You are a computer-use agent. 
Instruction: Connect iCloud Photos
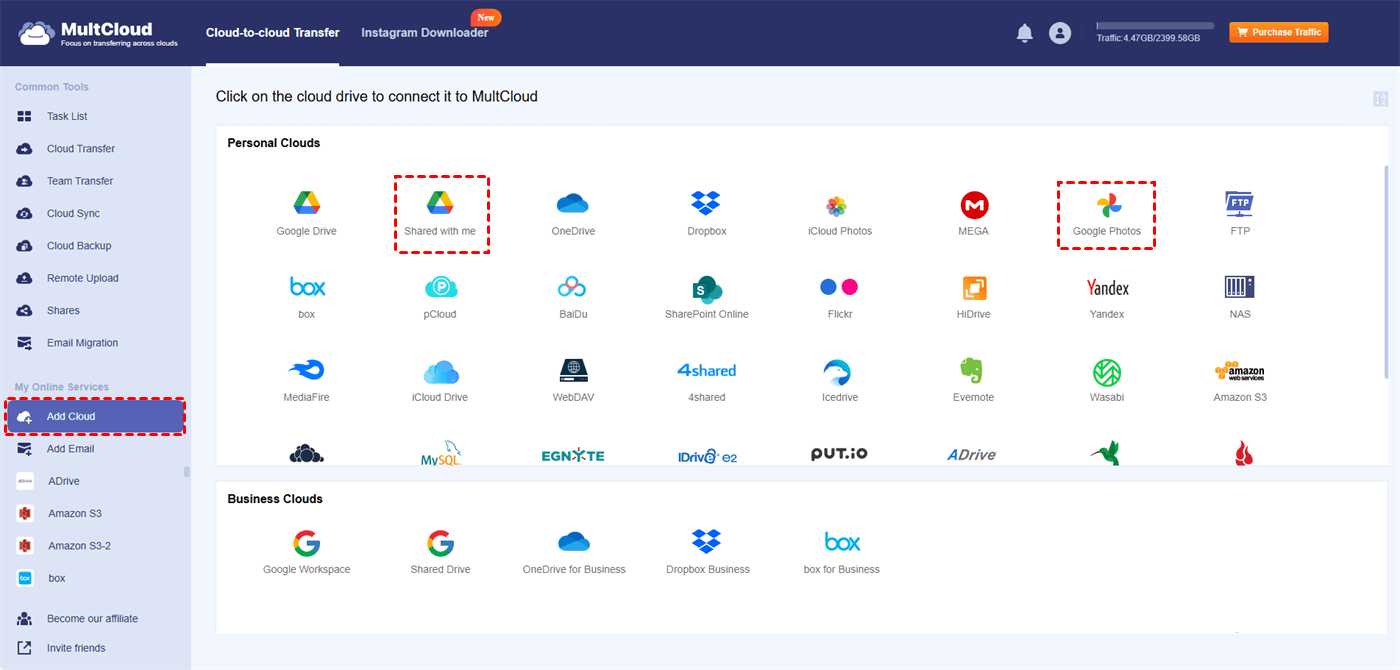pos(840,213)
